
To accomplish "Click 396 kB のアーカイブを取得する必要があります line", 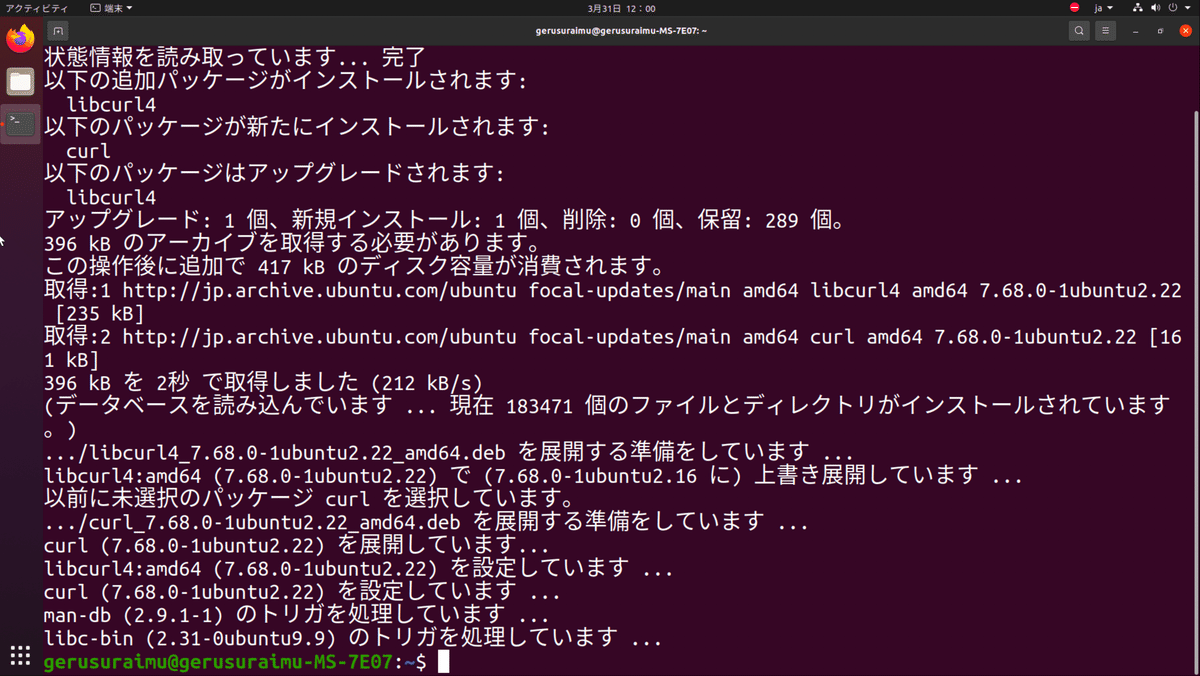I will 292,244.
